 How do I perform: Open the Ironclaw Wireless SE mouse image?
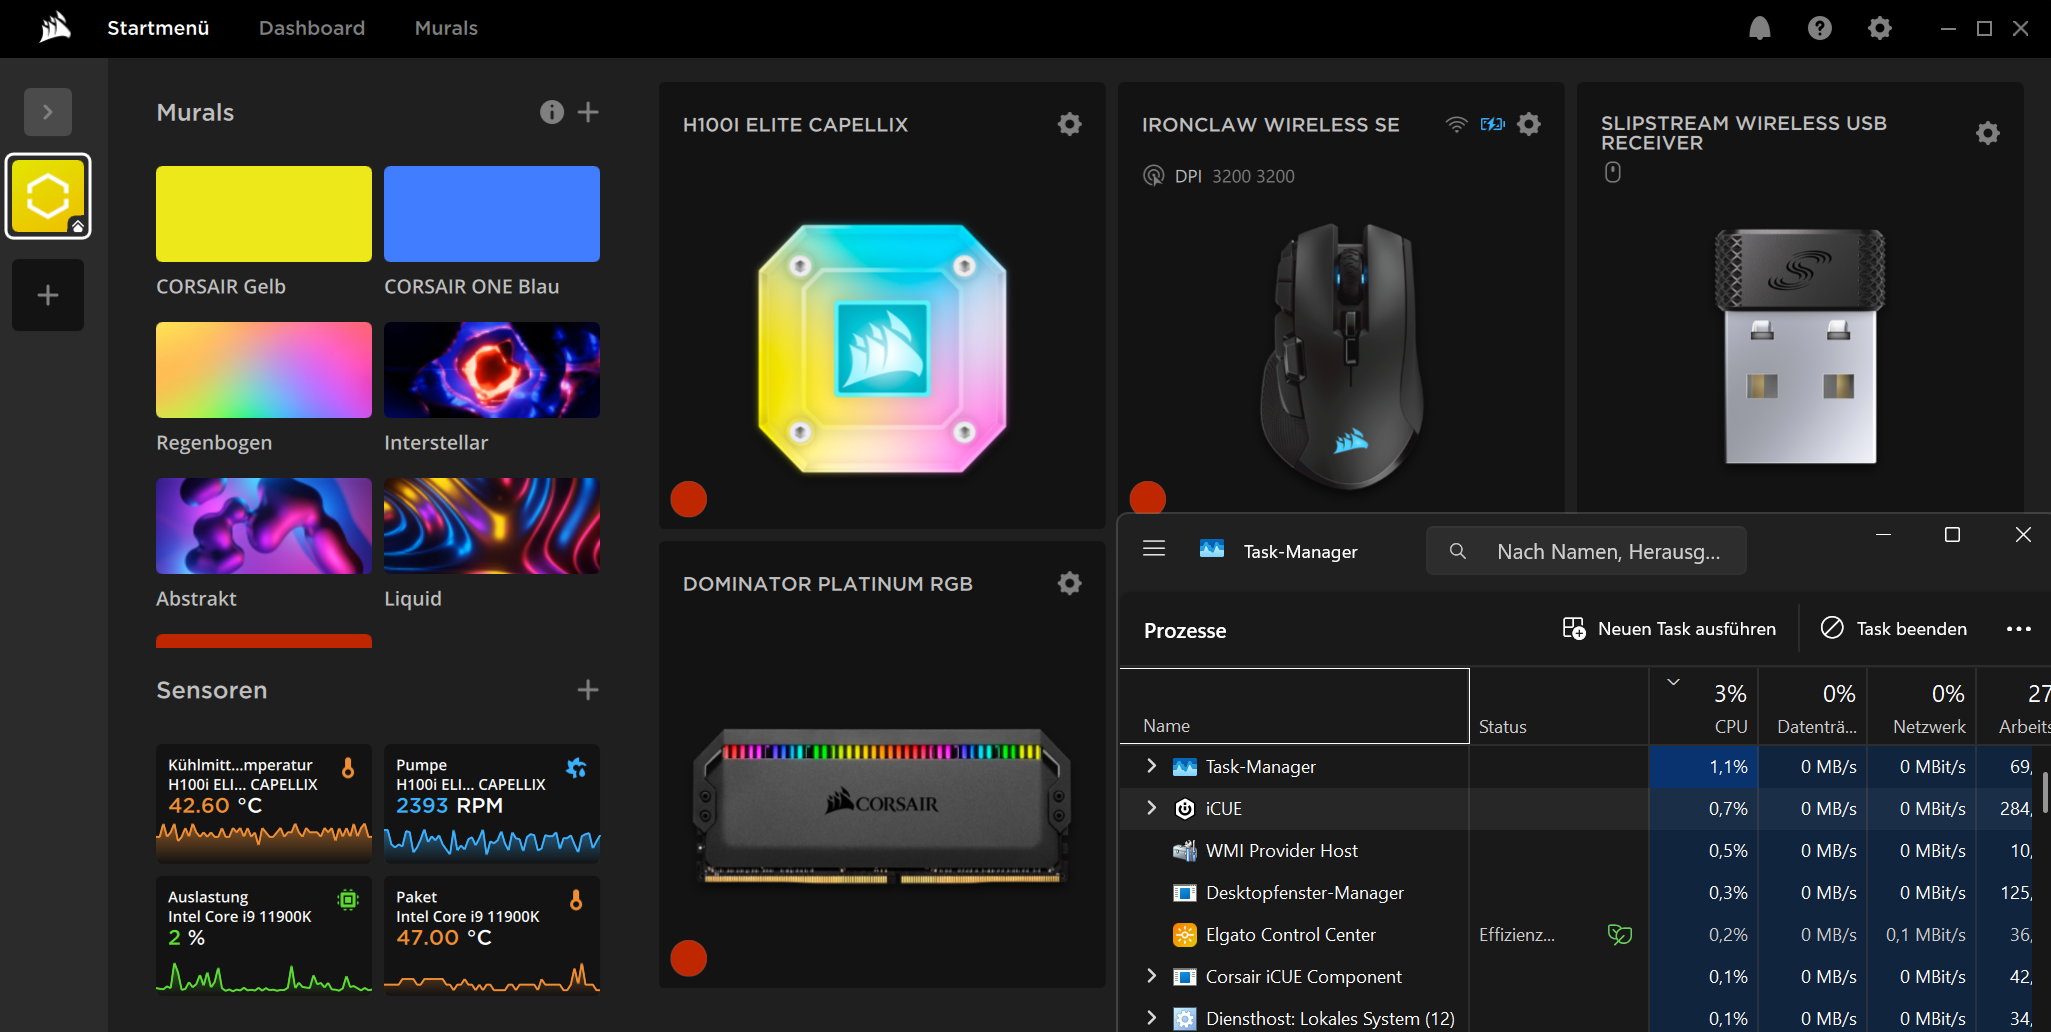point(1343,355)
